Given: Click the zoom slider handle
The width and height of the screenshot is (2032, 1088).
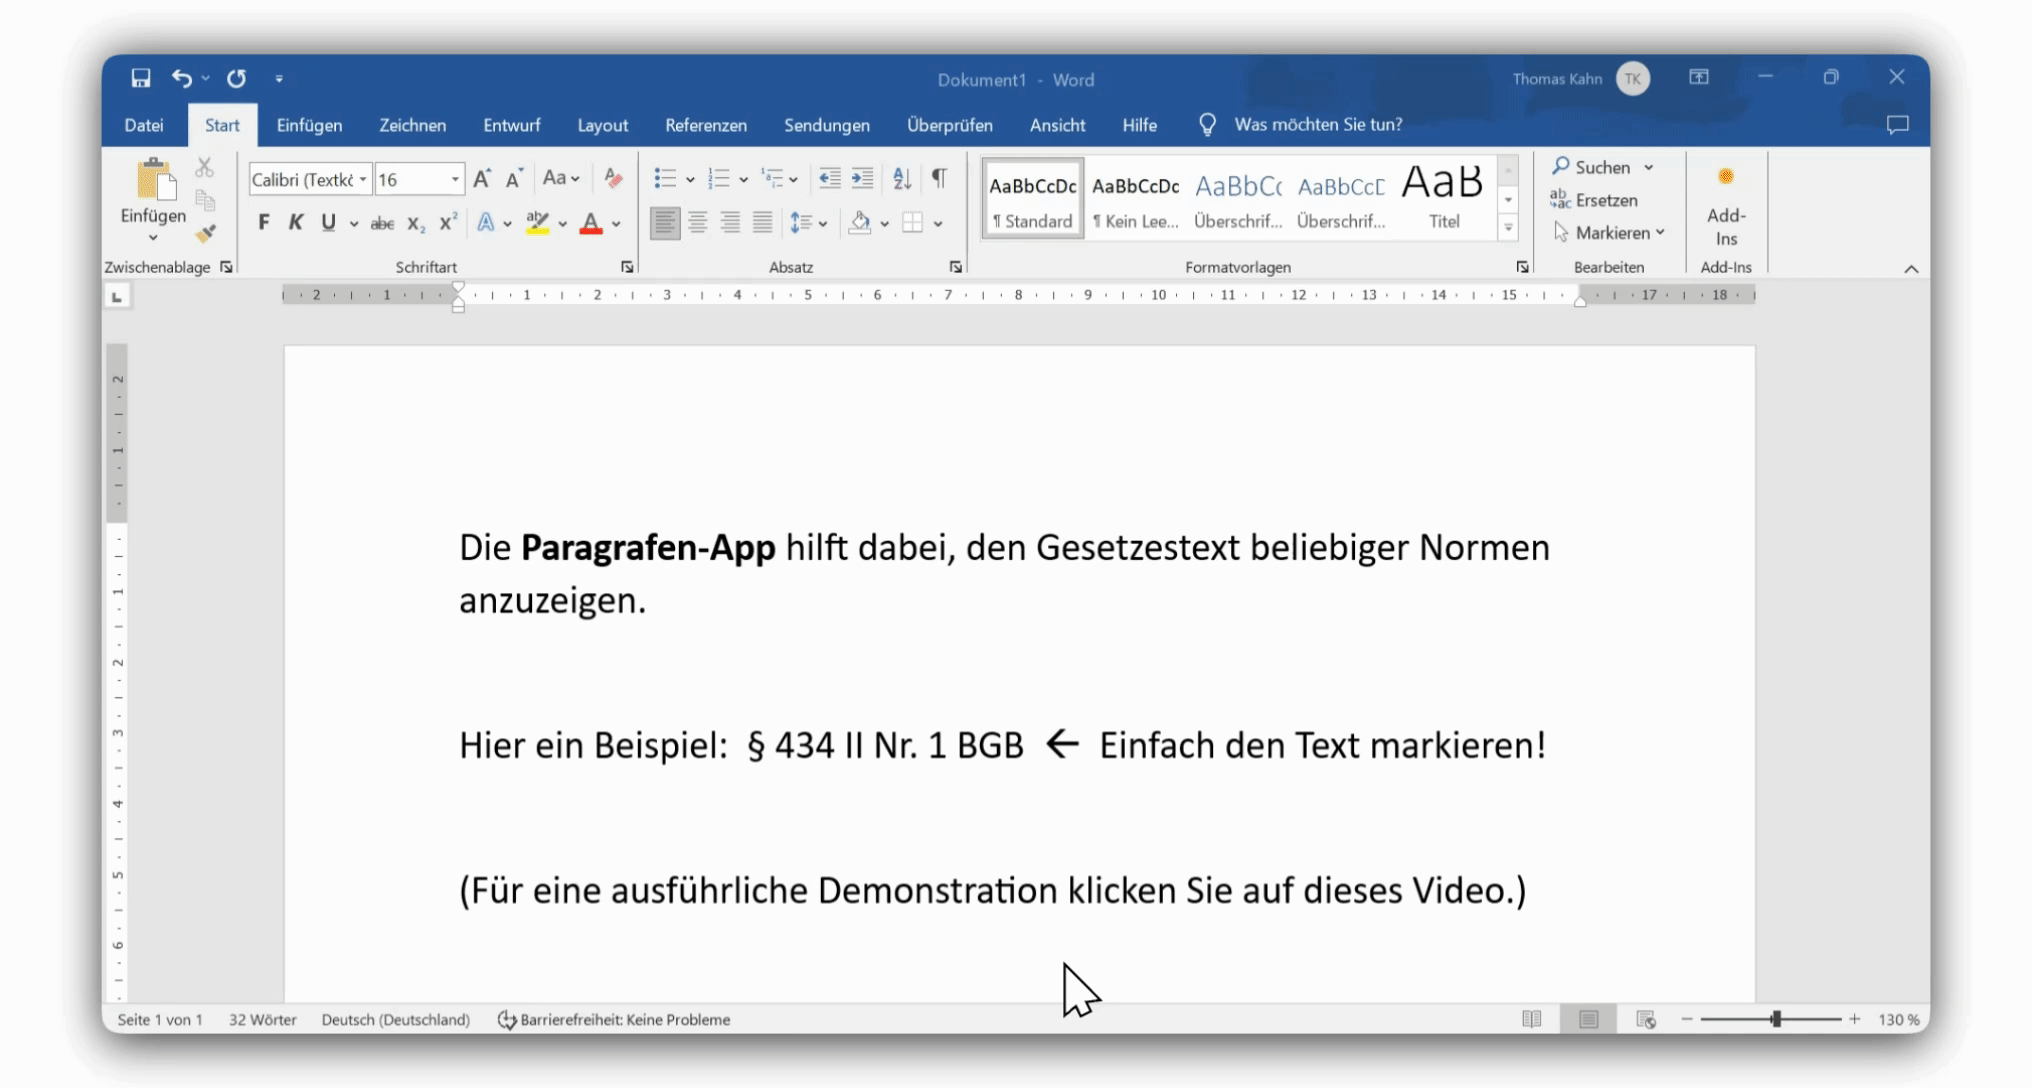Looking at the screenshot, I should tap(1776, 1019).
